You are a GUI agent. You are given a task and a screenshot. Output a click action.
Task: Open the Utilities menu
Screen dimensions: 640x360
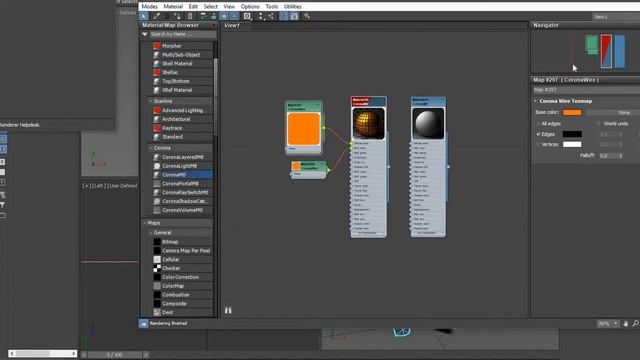(x=293, y=7)
